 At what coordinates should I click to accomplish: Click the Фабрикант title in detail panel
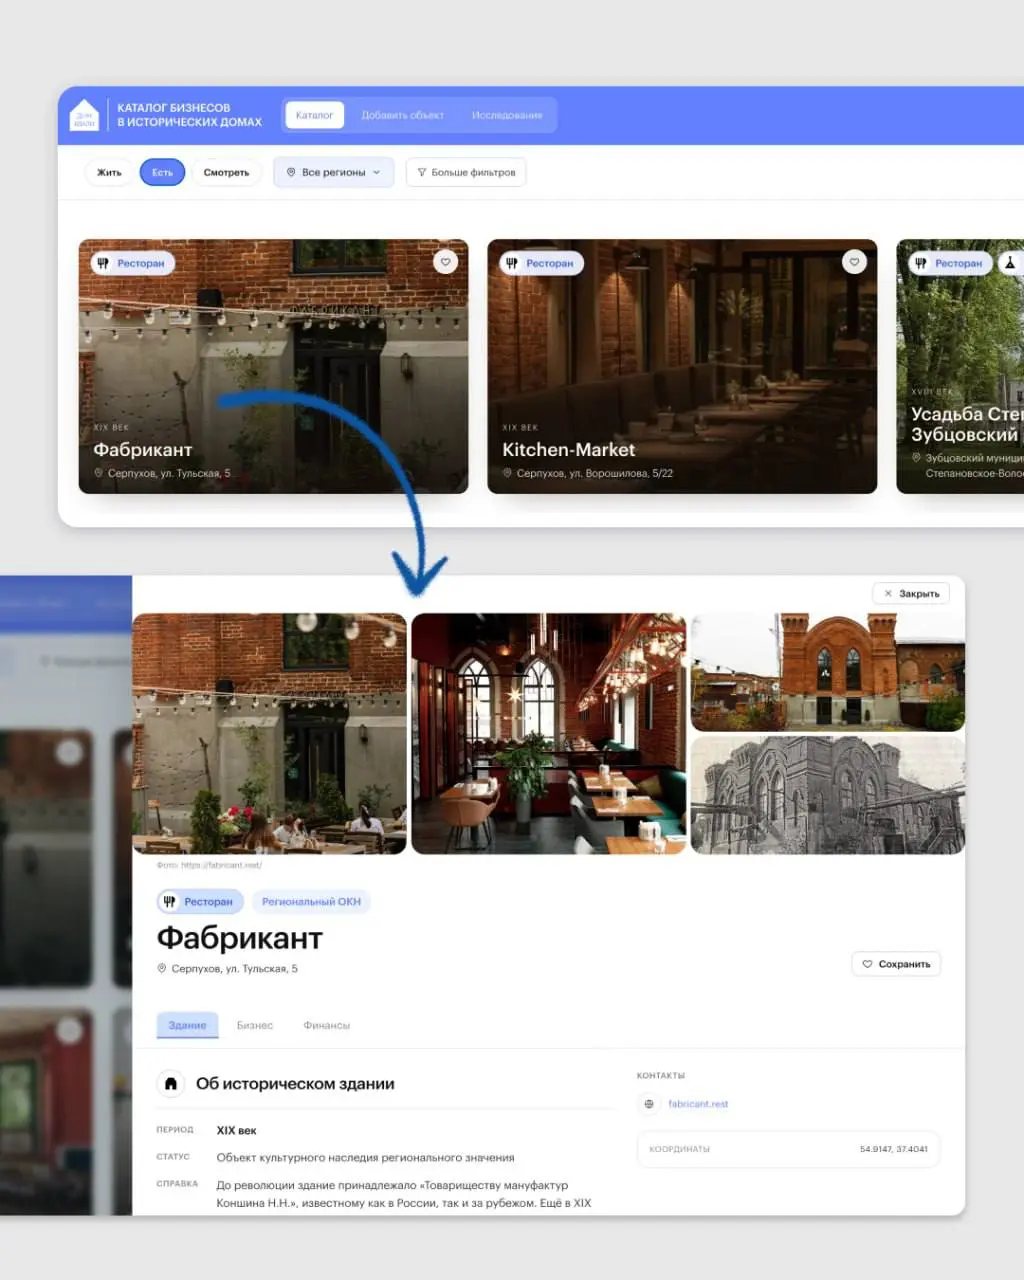[x=240, y=938]
